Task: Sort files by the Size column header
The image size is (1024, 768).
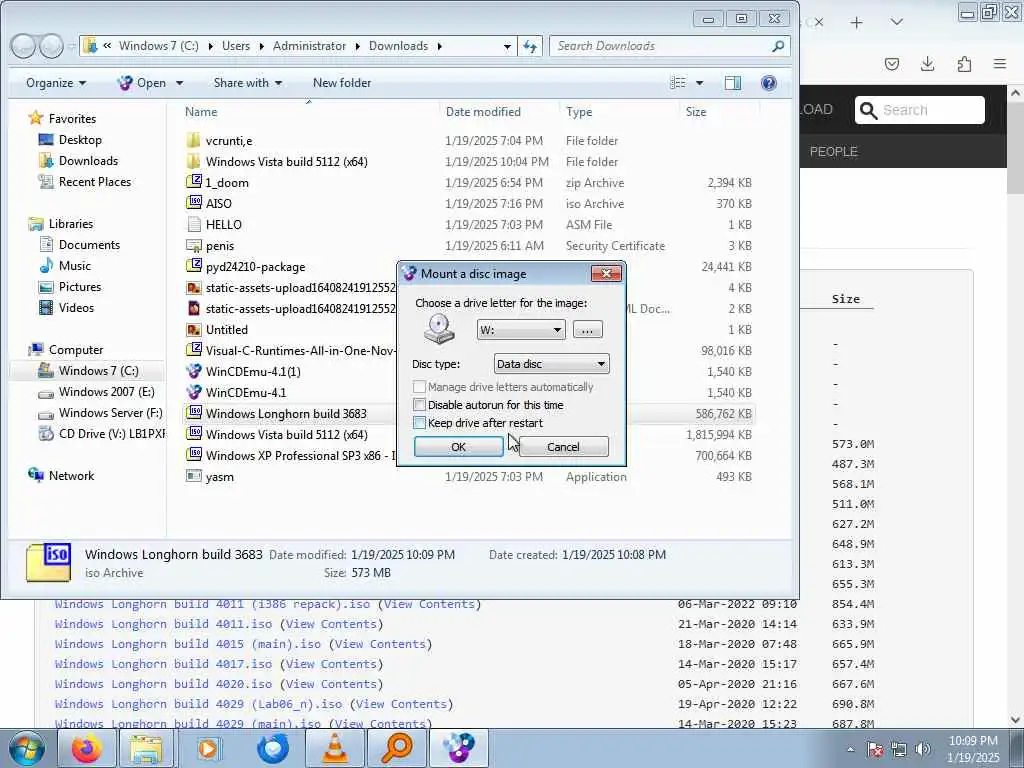Action: pos(696,112)
